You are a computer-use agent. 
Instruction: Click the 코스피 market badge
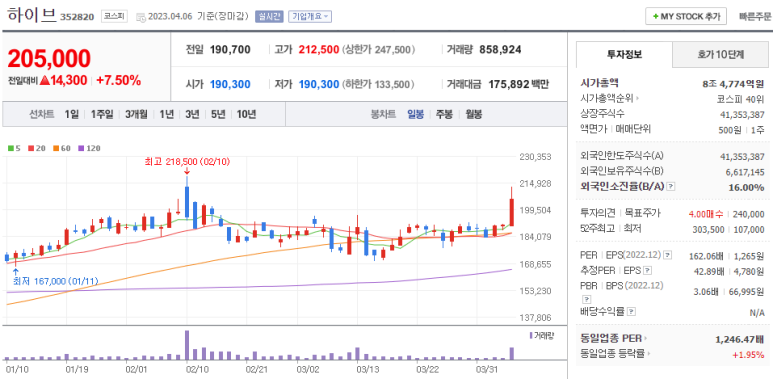(x=114, y=16)
